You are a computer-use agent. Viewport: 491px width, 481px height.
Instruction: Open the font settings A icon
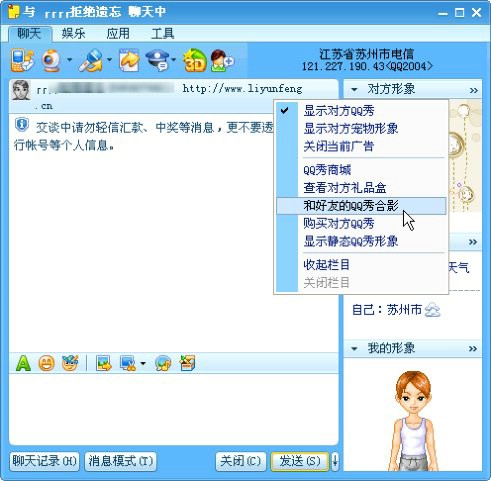coord(23,363)
